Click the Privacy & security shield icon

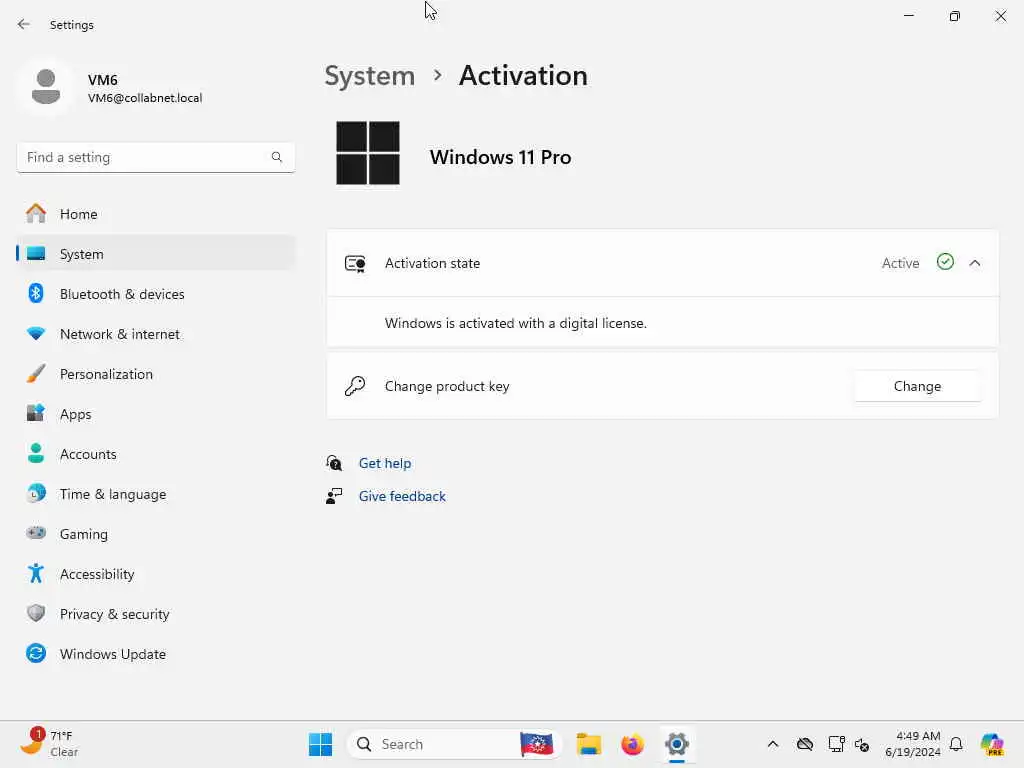coord(36,613)
